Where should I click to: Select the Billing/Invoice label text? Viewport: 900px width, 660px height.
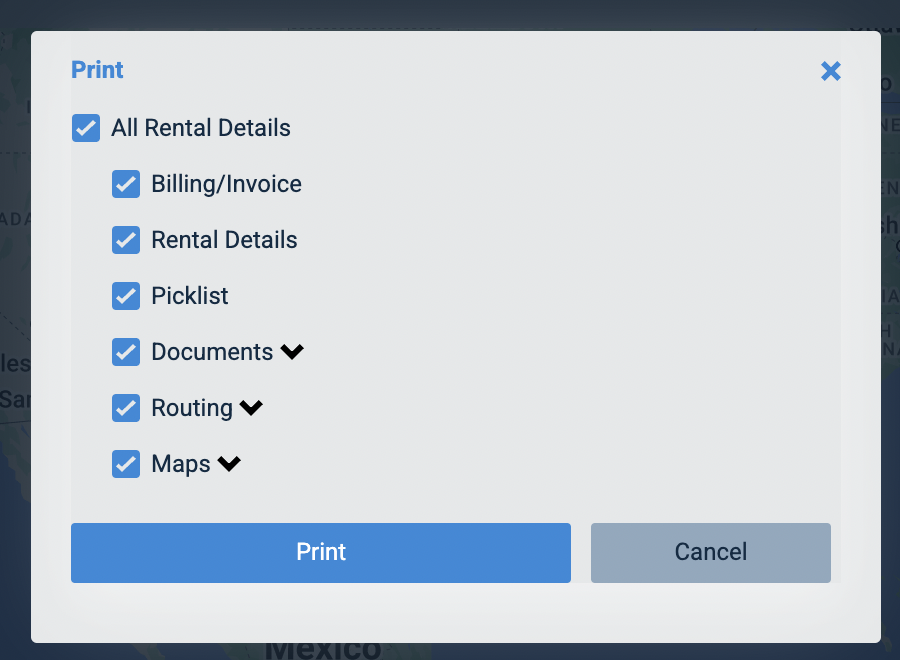point(226,184)
